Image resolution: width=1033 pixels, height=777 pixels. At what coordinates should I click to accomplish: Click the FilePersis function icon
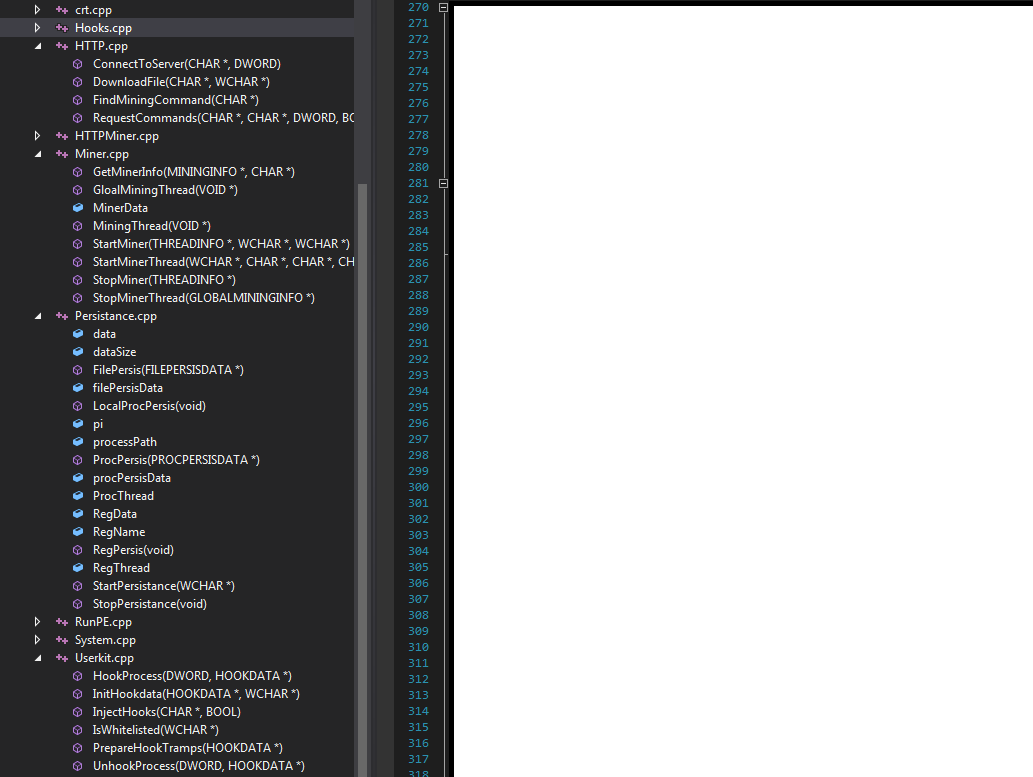(78, 370)
